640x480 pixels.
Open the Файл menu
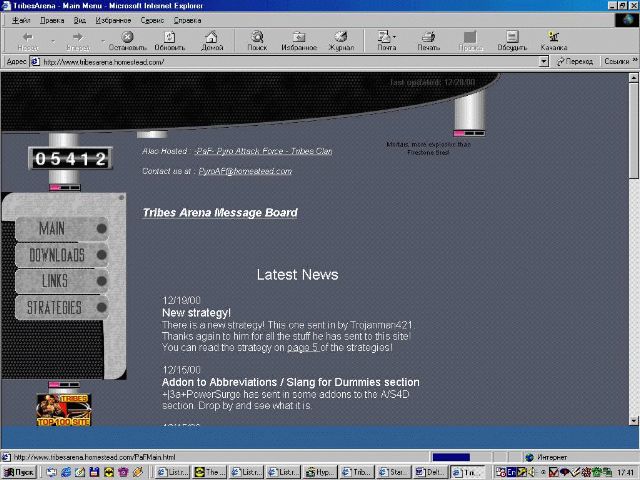21,20
